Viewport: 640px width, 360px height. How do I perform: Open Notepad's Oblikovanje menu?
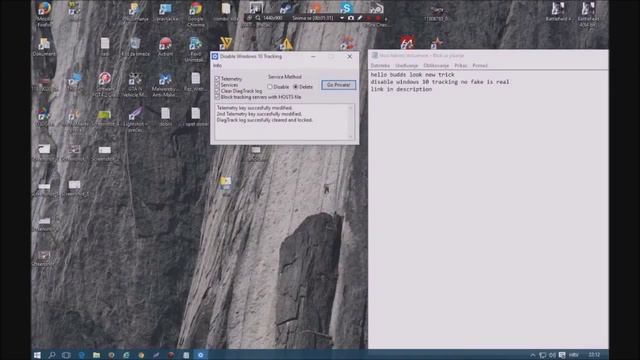click(x=436, y=65)
